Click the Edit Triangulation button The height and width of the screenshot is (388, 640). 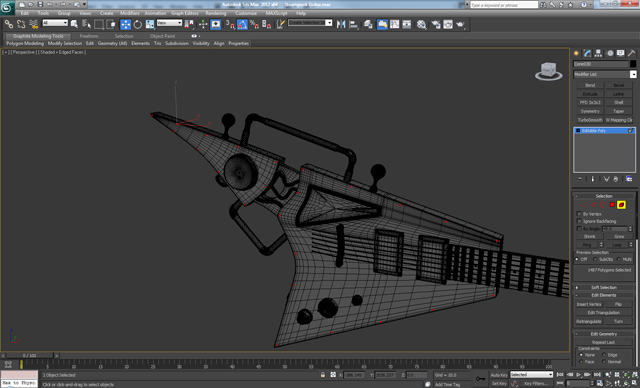[x=604, y=313]
